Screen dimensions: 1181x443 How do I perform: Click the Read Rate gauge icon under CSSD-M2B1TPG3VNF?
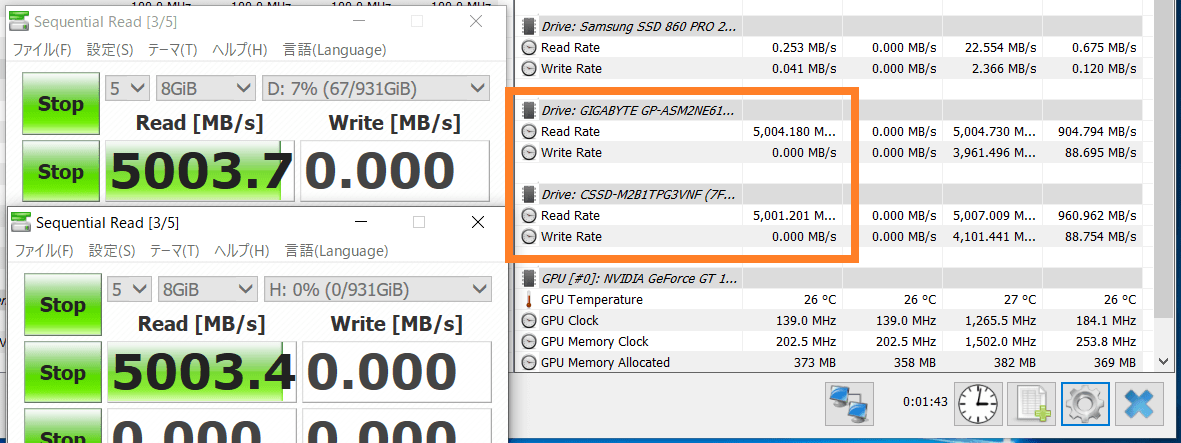tap(529, 215)
